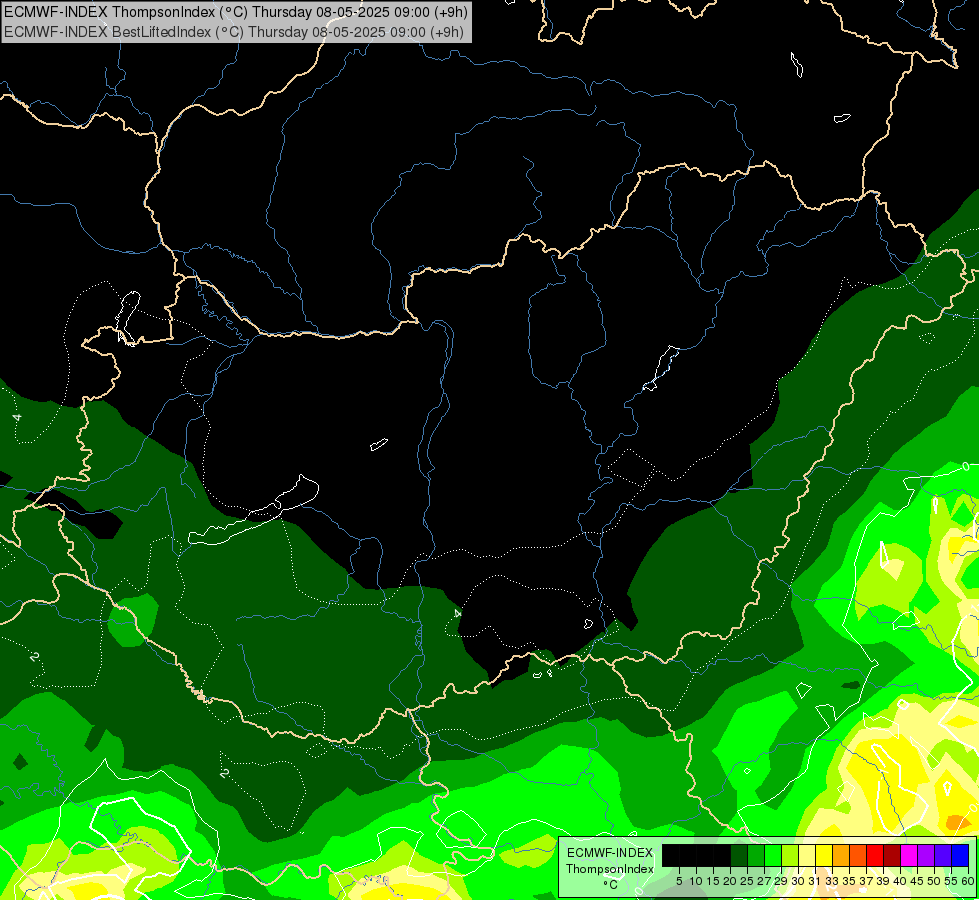979x900 pixels.
Task: Select the bright green 27–29 legend swatch
Action: point(773,855)
